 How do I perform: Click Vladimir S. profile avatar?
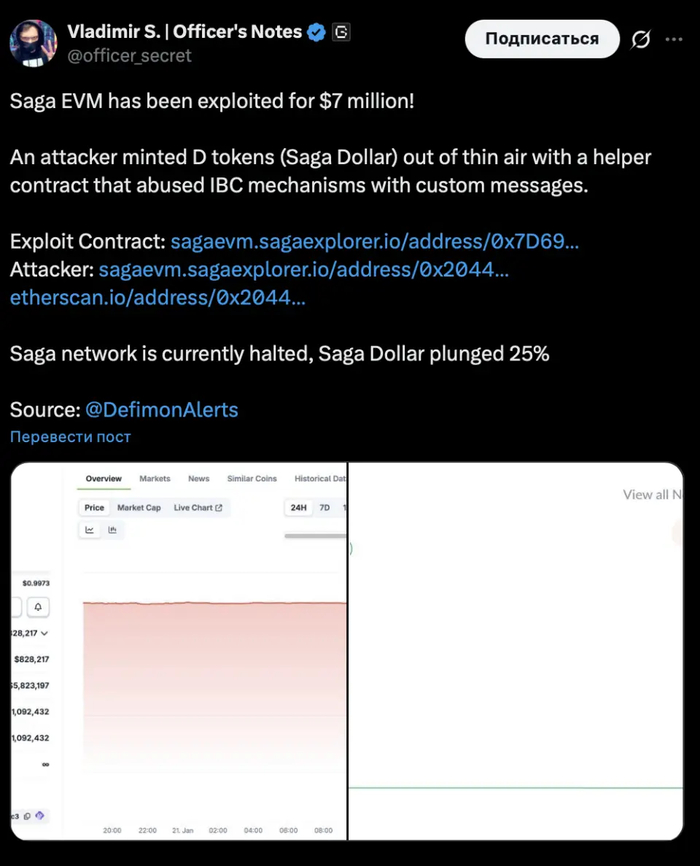[33, 41]
